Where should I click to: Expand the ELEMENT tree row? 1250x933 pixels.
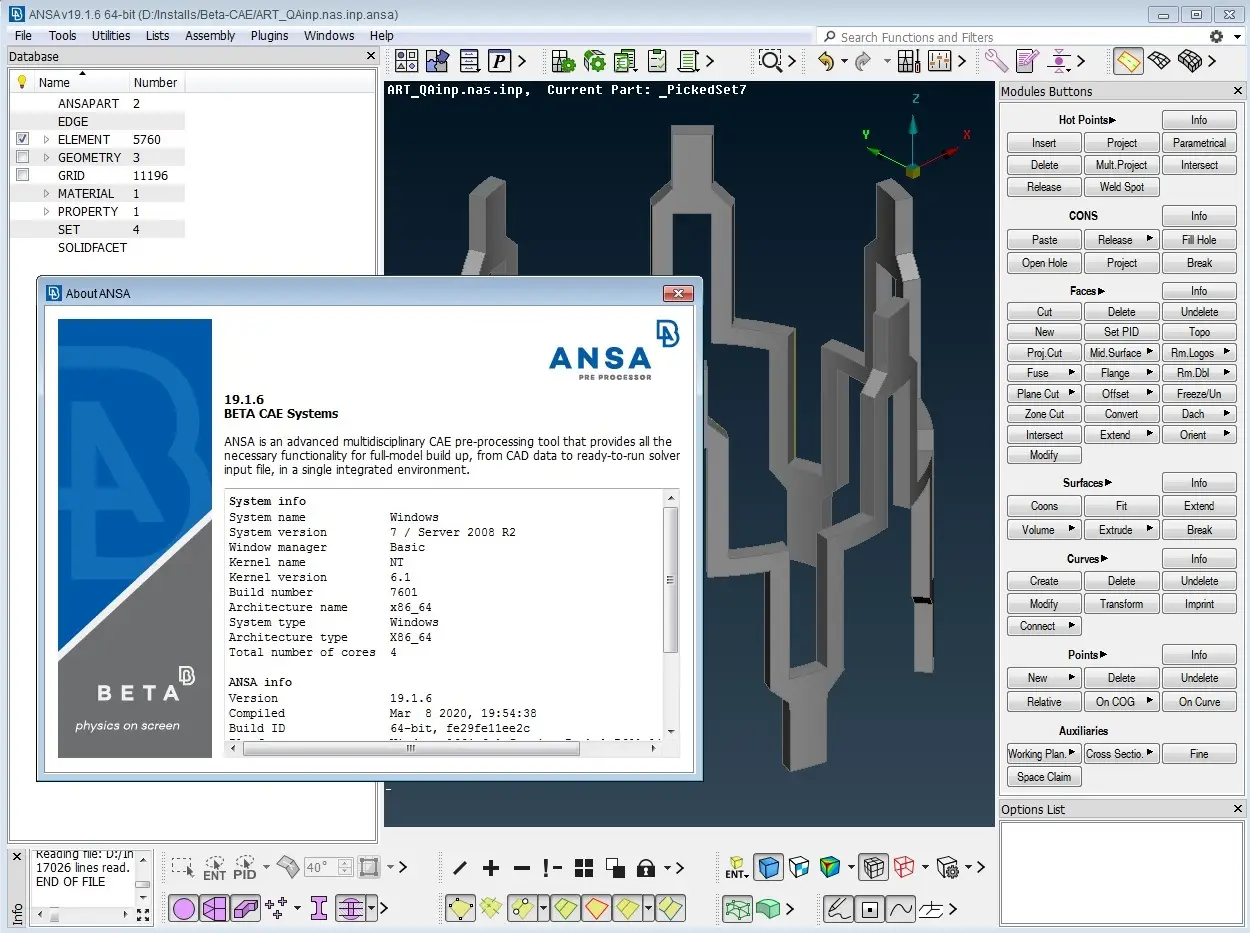47,139
